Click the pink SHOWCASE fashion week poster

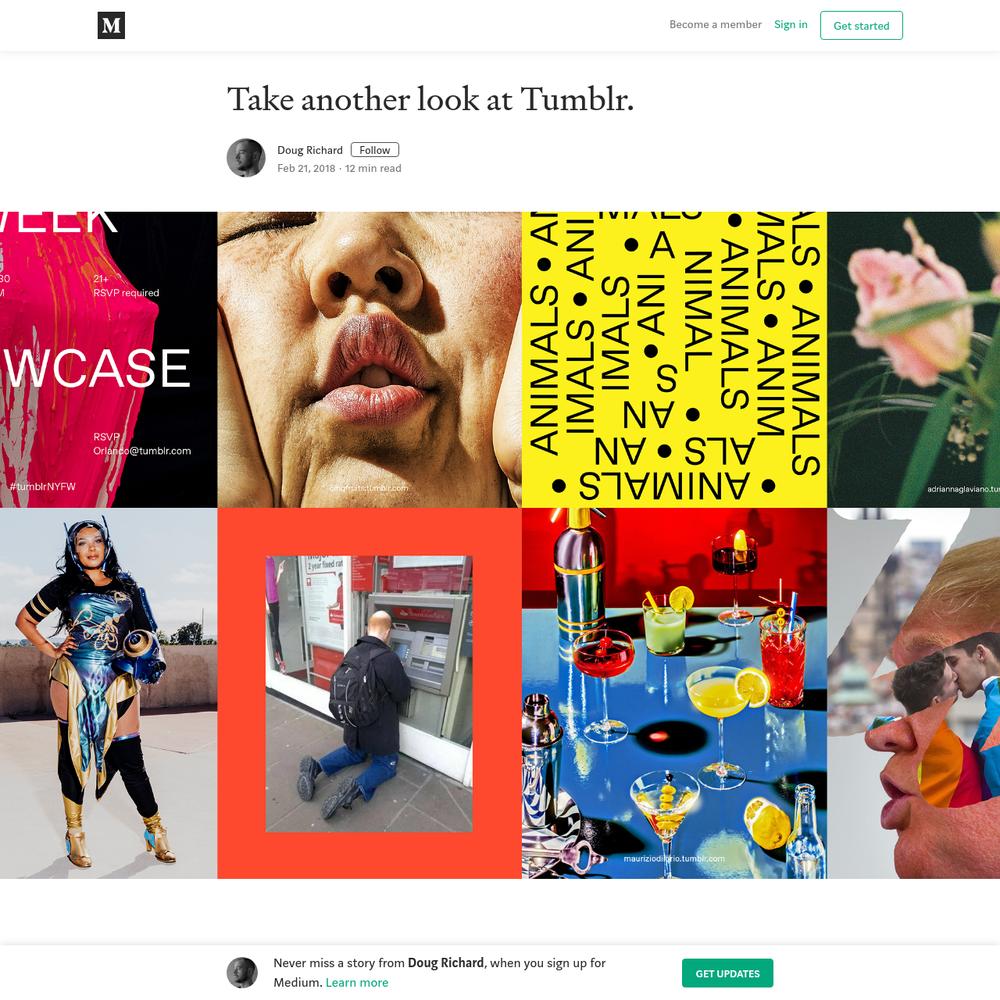pos(108,360)
